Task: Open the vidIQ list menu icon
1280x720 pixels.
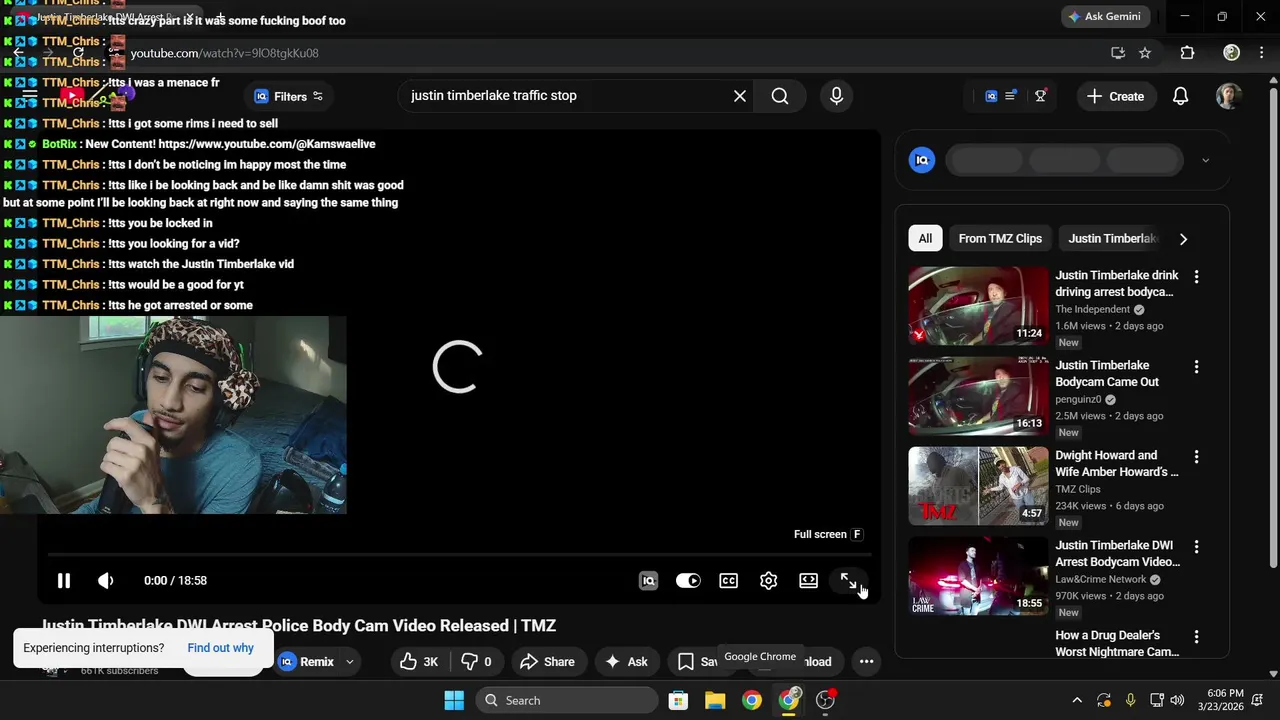Action: [x=1011, y=95]
